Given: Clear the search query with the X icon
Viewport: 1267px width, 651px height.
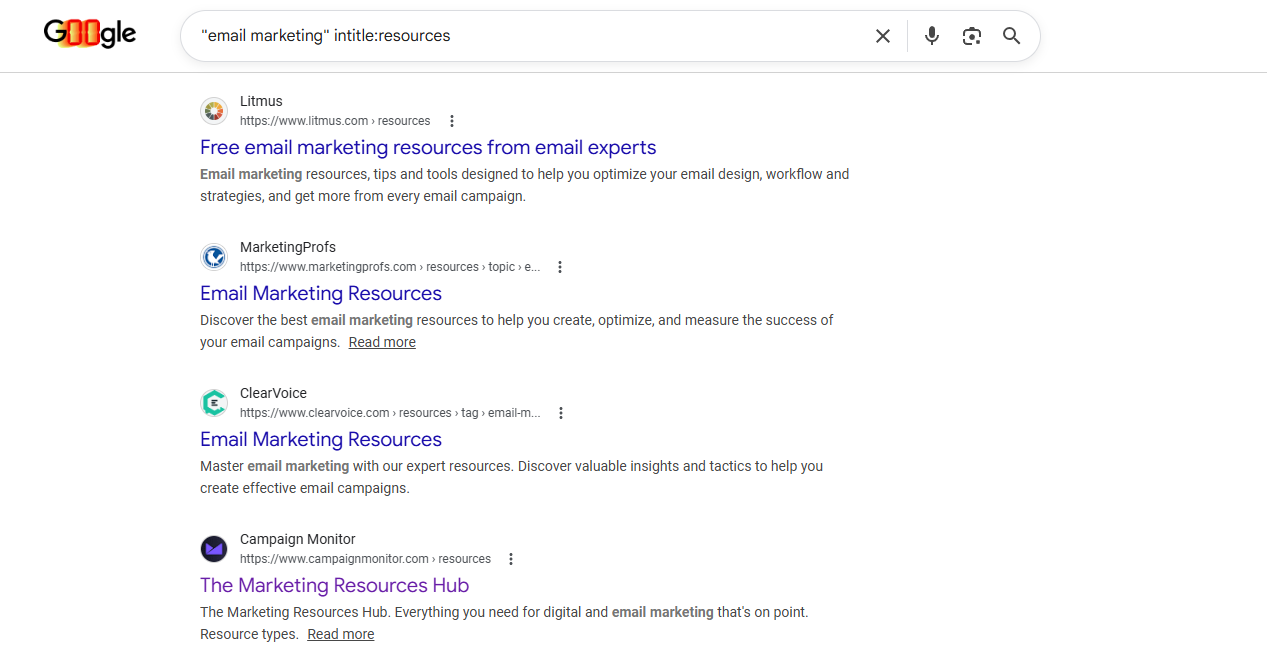Looking at the screenshot, I should (x=883, y=35).
